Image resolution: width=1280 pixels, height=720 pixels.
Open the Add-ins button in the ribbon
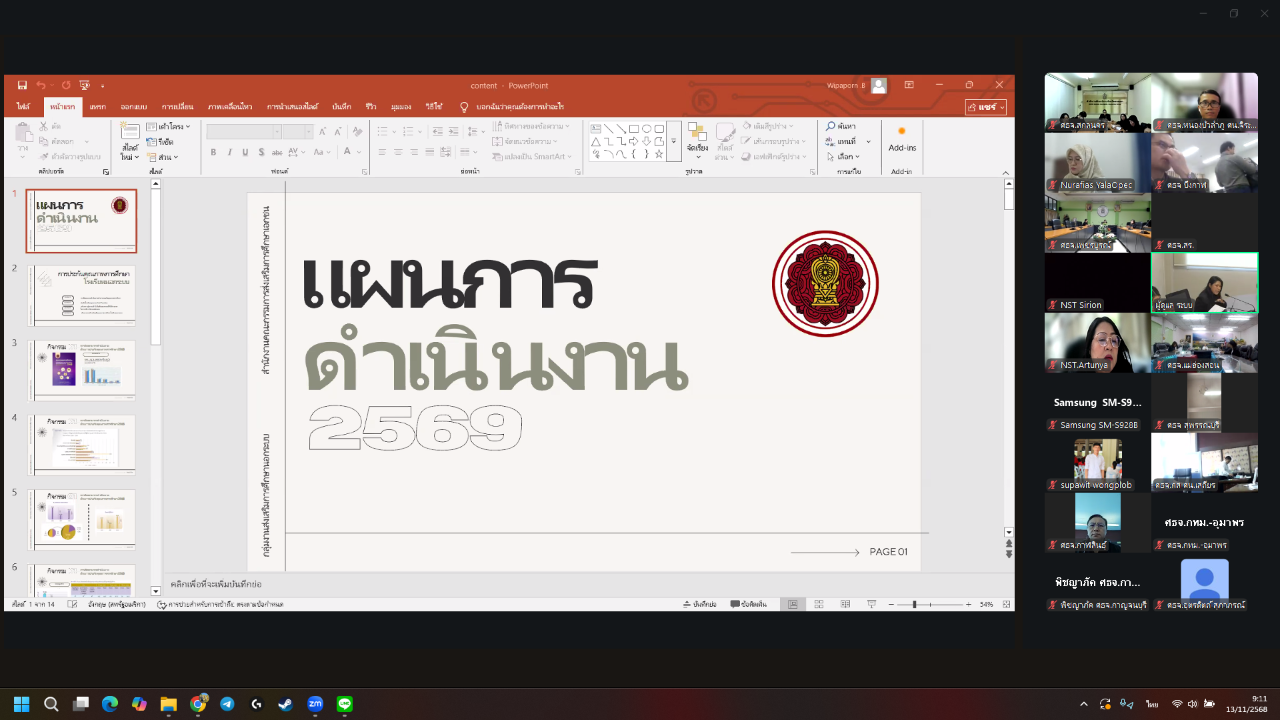[902, 138]
